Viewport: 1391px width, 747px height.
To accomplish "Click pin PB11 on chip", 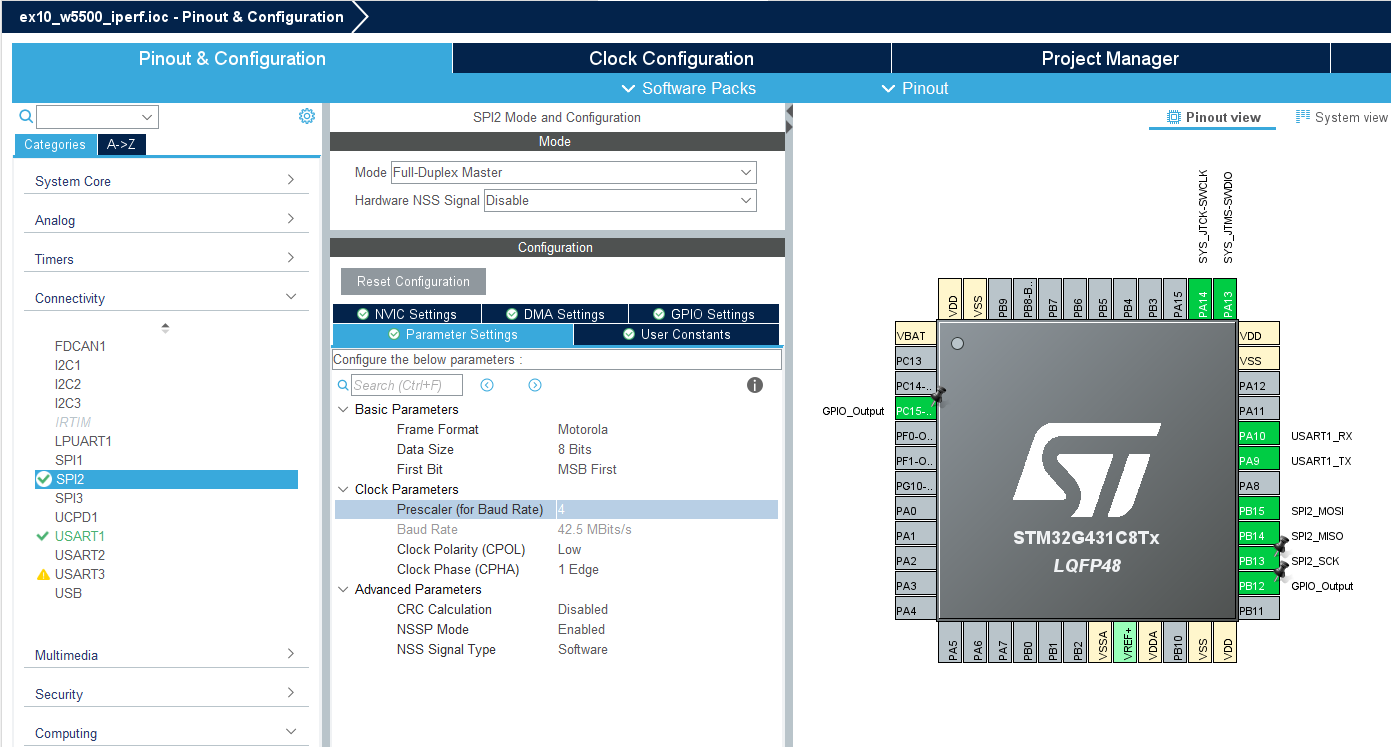I will 1259,611.
